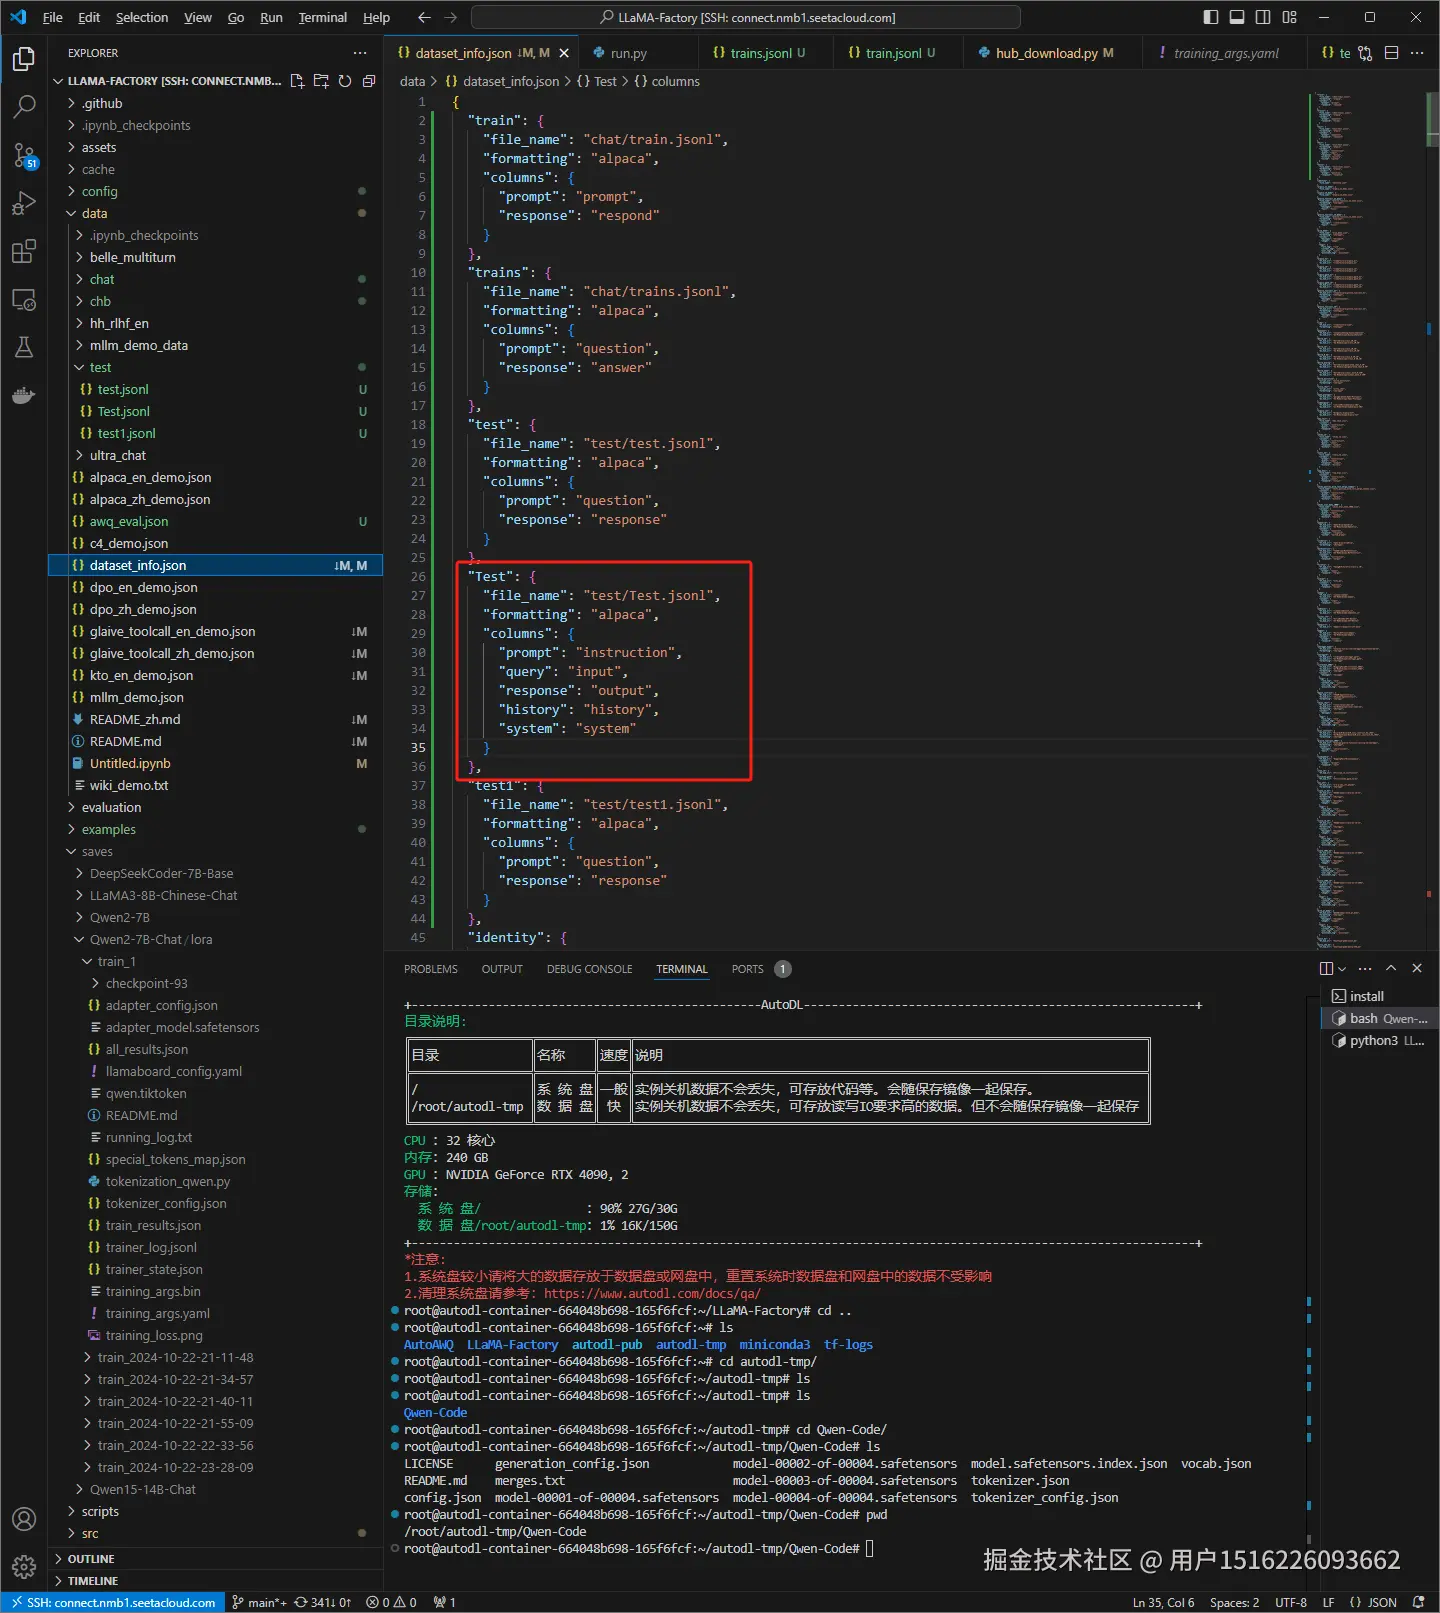
Task: Split the editor right
Action: (x=1391, y=53)
